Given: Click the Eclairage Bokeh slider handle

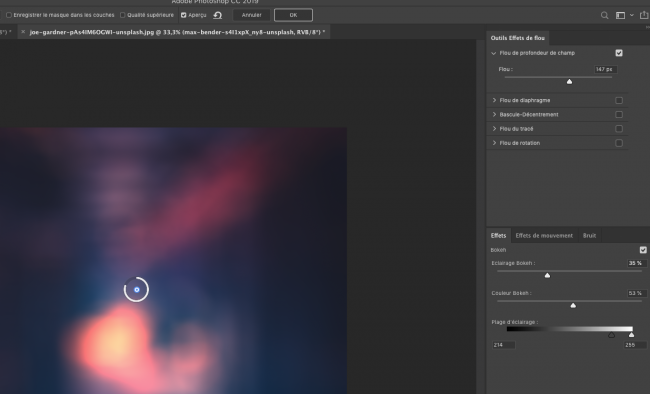Looking at the screenshot, I should 548,275.
